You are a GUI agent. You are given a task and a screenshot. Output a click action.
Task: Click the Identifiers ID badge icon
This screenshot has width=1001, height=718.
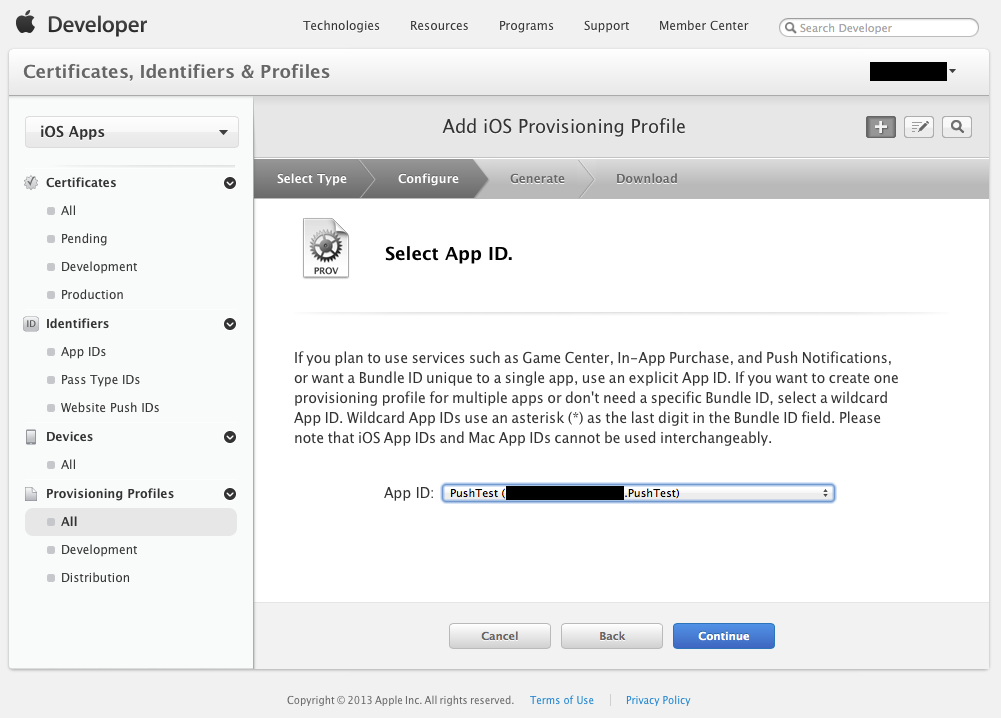31,324
